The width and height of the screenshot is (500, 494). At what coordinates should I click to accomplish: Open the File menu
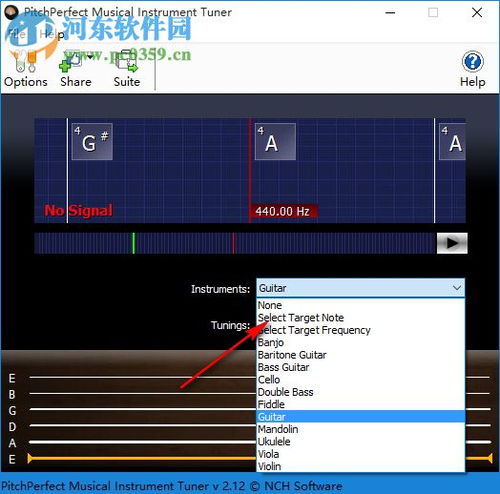click(x=16, y=34)
